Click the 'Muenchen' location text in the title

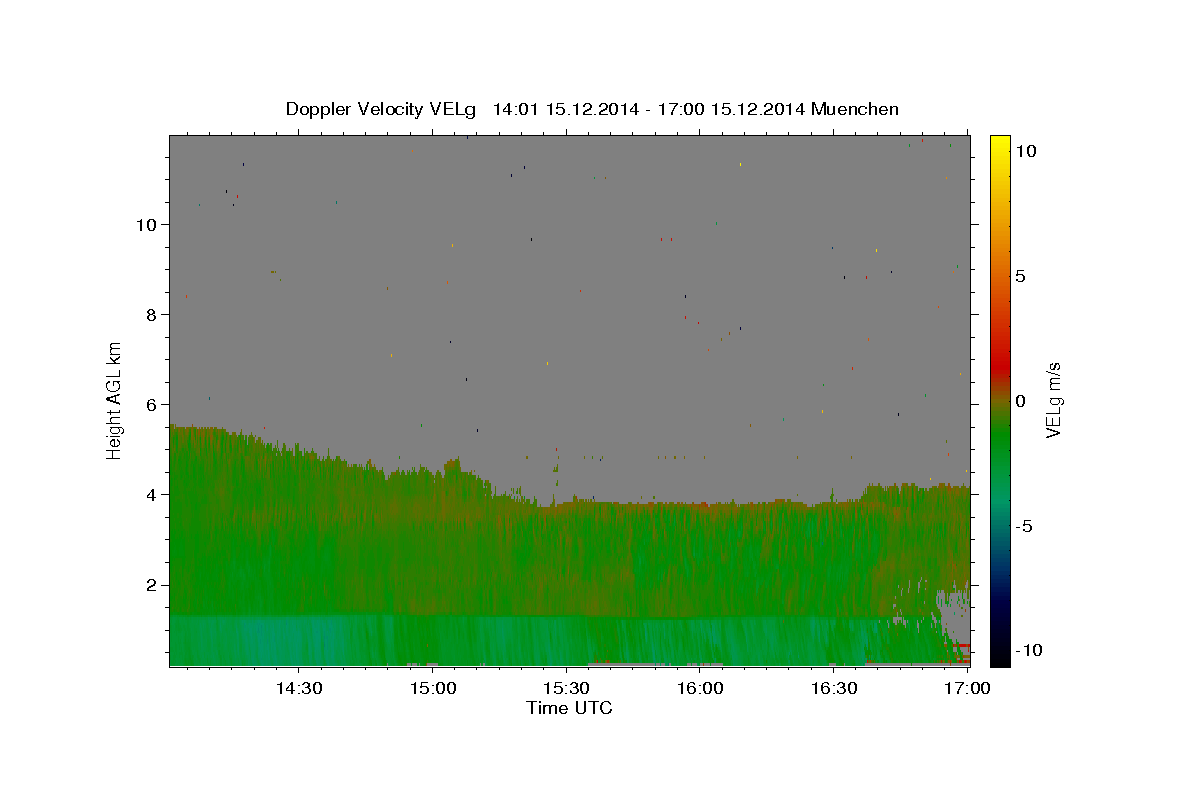[x=855, y=109]
